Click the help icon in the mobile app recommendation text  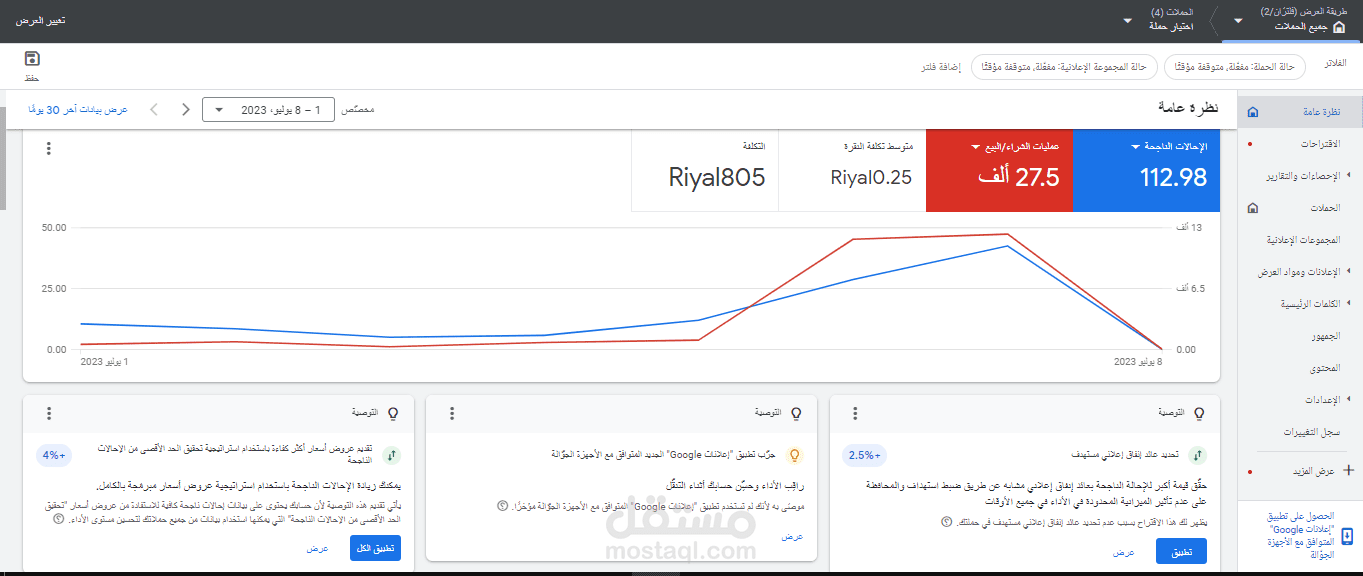click(x=502, y=506)
